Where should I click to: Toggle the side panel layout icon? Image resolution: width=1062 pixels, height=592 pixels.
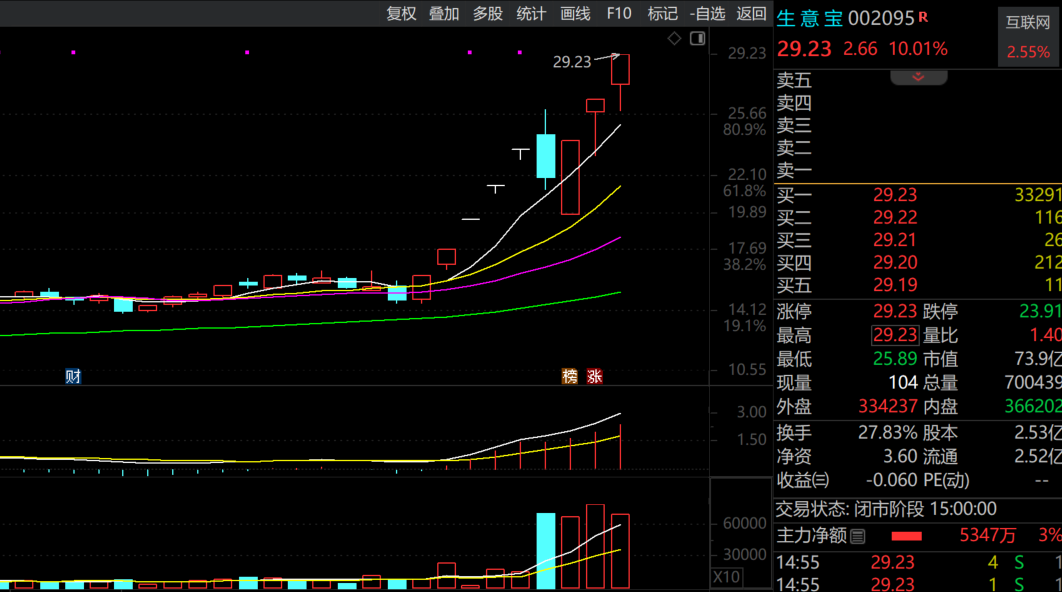(x=698, y=39)
